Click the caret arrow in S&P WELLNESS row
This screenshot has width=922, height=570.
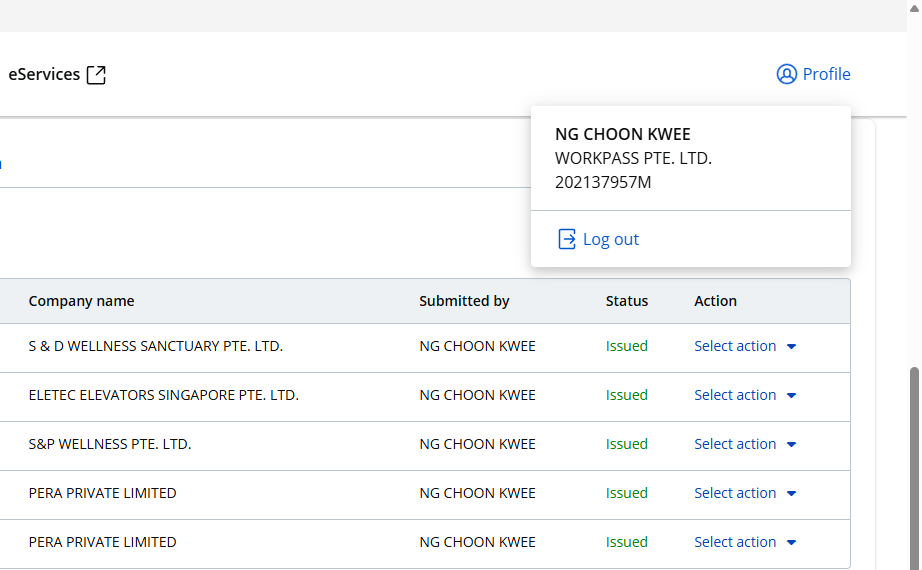click(791, 445)
